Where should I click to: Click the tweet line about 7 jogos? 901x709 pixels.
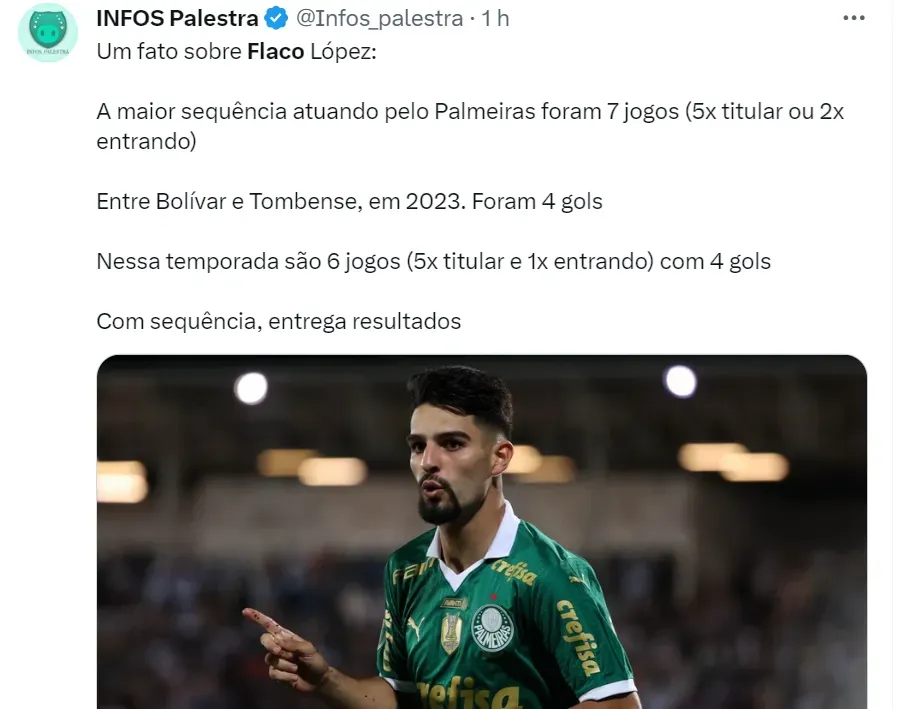coord(470,126)
